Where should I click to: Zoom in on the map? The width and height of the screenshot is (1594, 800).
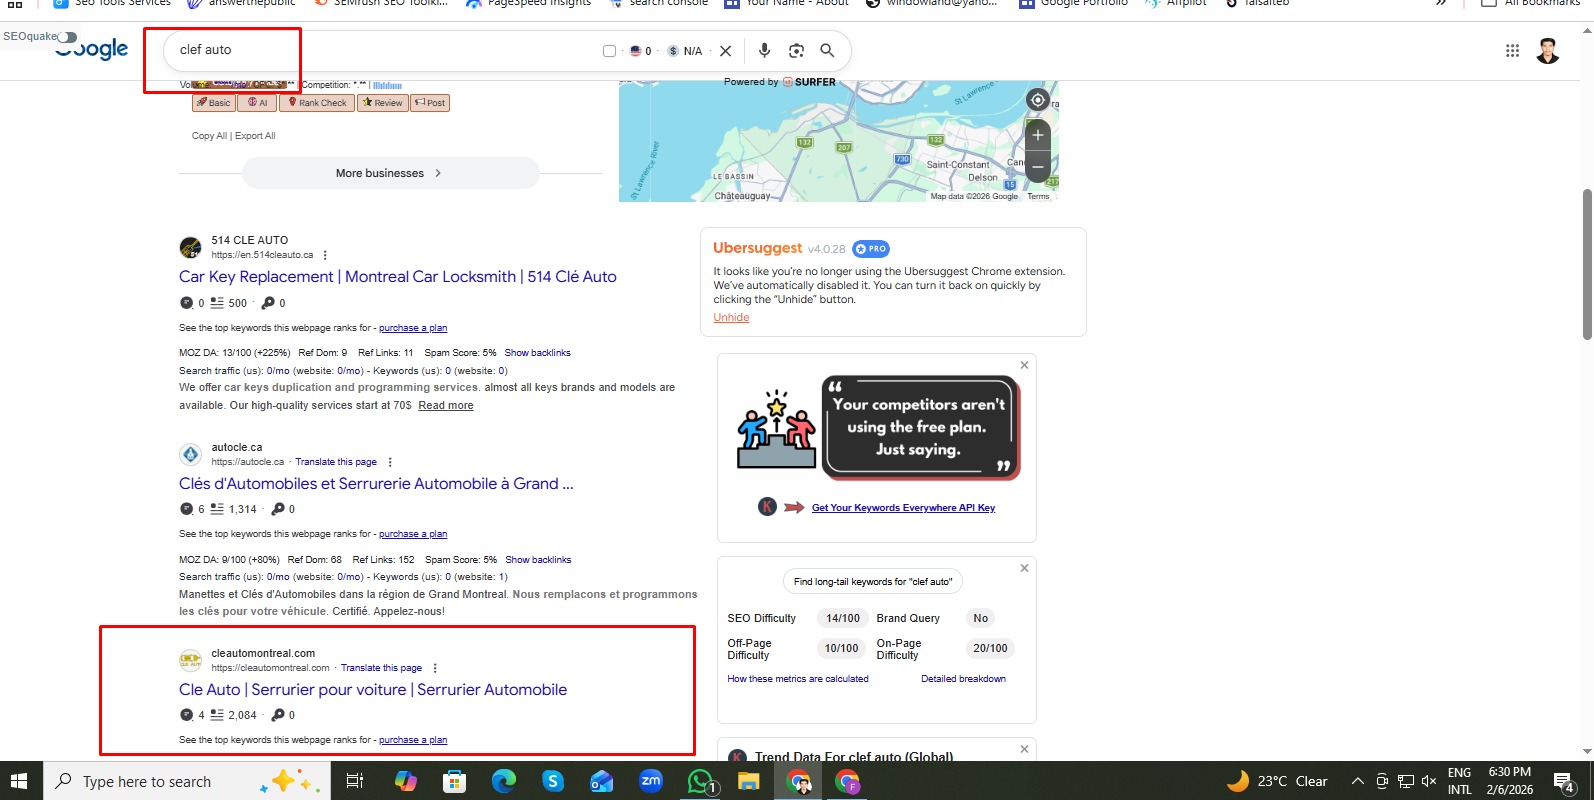pyautogui.click(x=1038, y=135)
